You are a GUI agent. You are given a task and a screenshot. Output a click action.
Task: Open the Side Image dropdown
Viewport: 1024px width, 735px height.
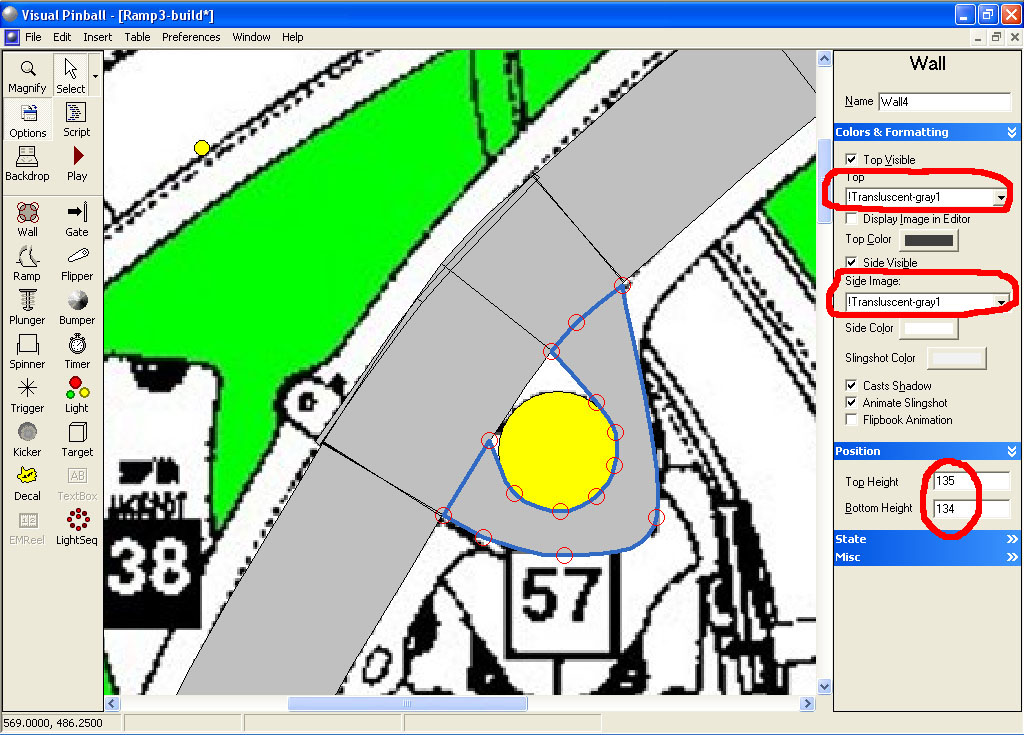point(1000,302)
